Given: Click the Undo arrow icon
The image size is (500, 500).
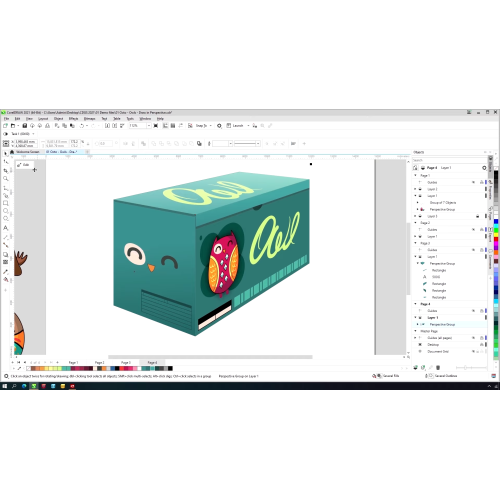Looking at the screenshot, I should (82, 126).
